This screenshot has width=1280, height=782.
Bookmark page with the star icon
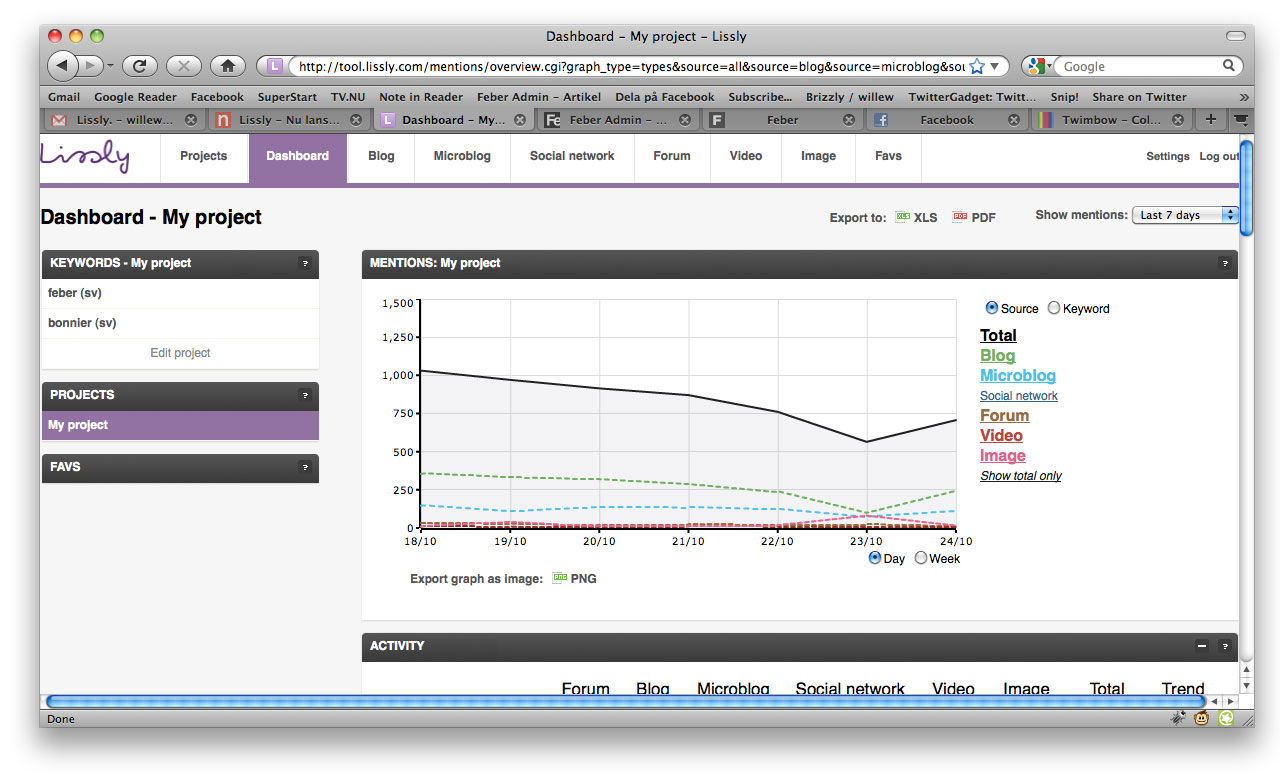coord(977,66)
